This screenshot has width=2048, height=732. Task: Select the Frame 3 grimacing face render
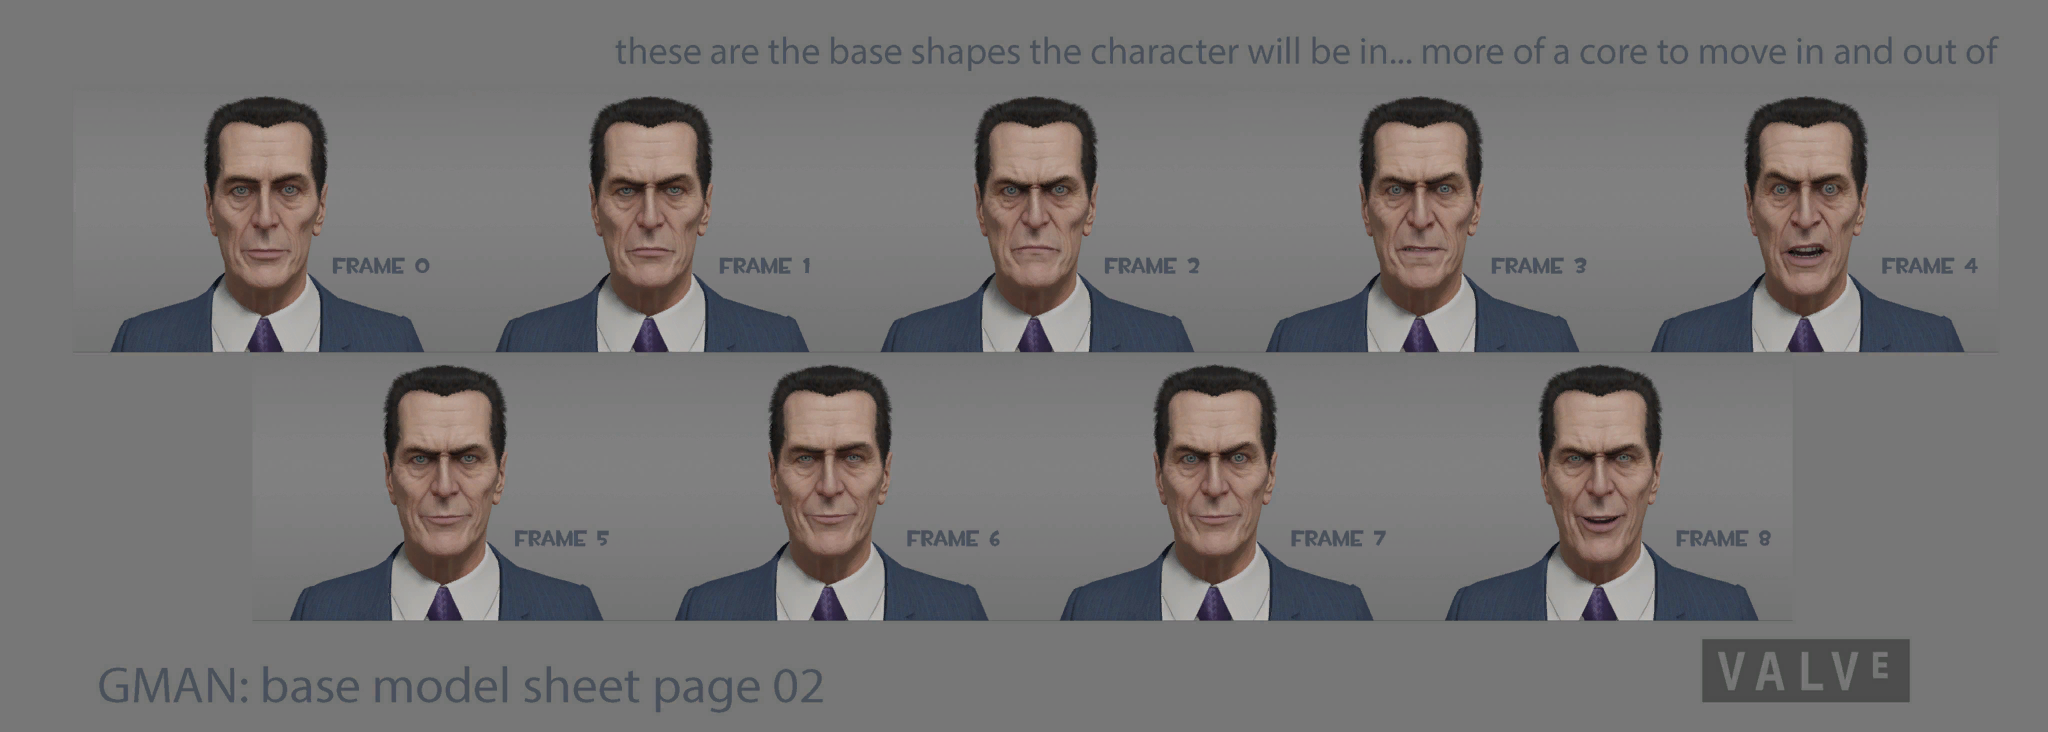[1421, 224]
